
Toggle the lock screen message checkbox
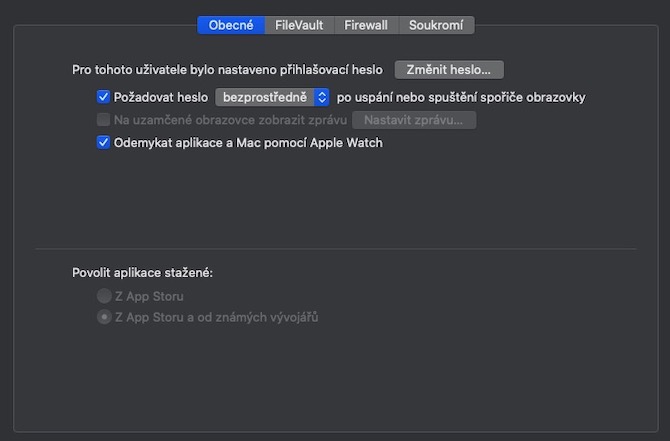coord(103,120)
